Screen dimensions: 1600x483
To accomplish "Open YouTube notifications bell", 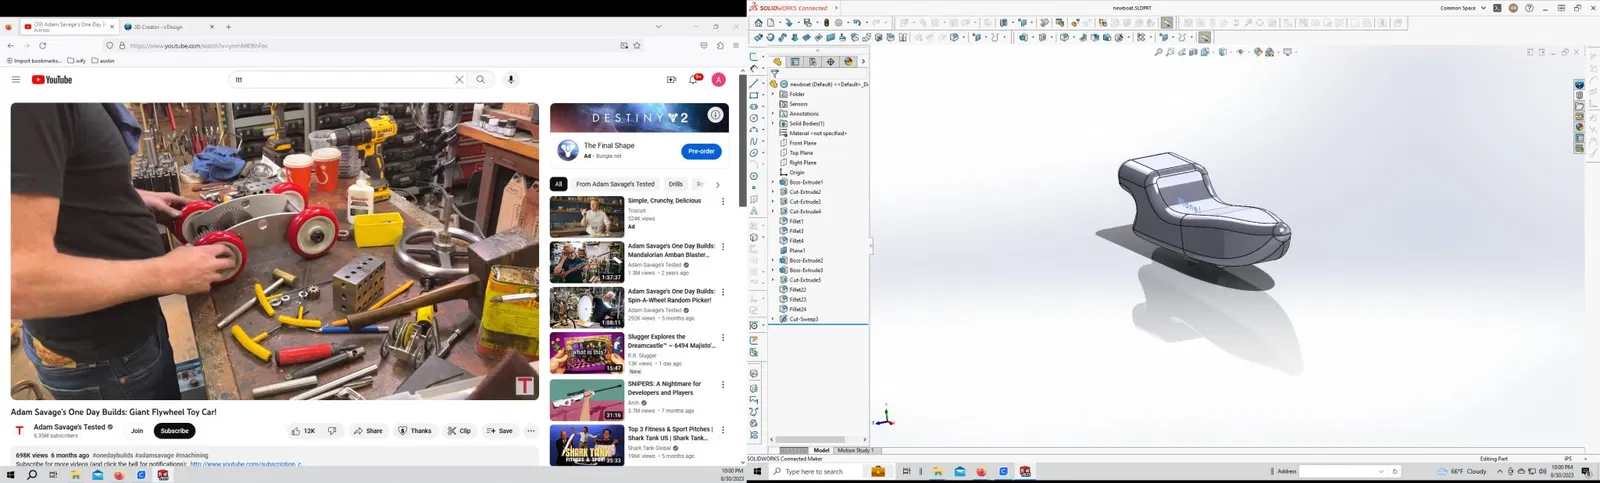I will click(x=693, y=80).
